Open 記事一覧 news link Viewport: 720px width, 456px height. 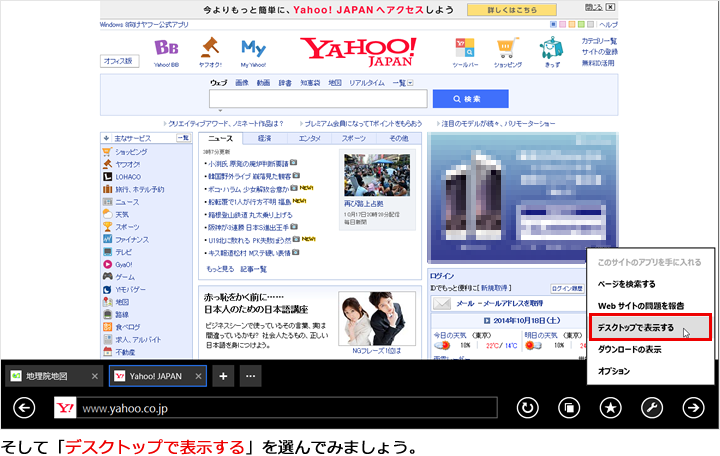pos(253,269)
